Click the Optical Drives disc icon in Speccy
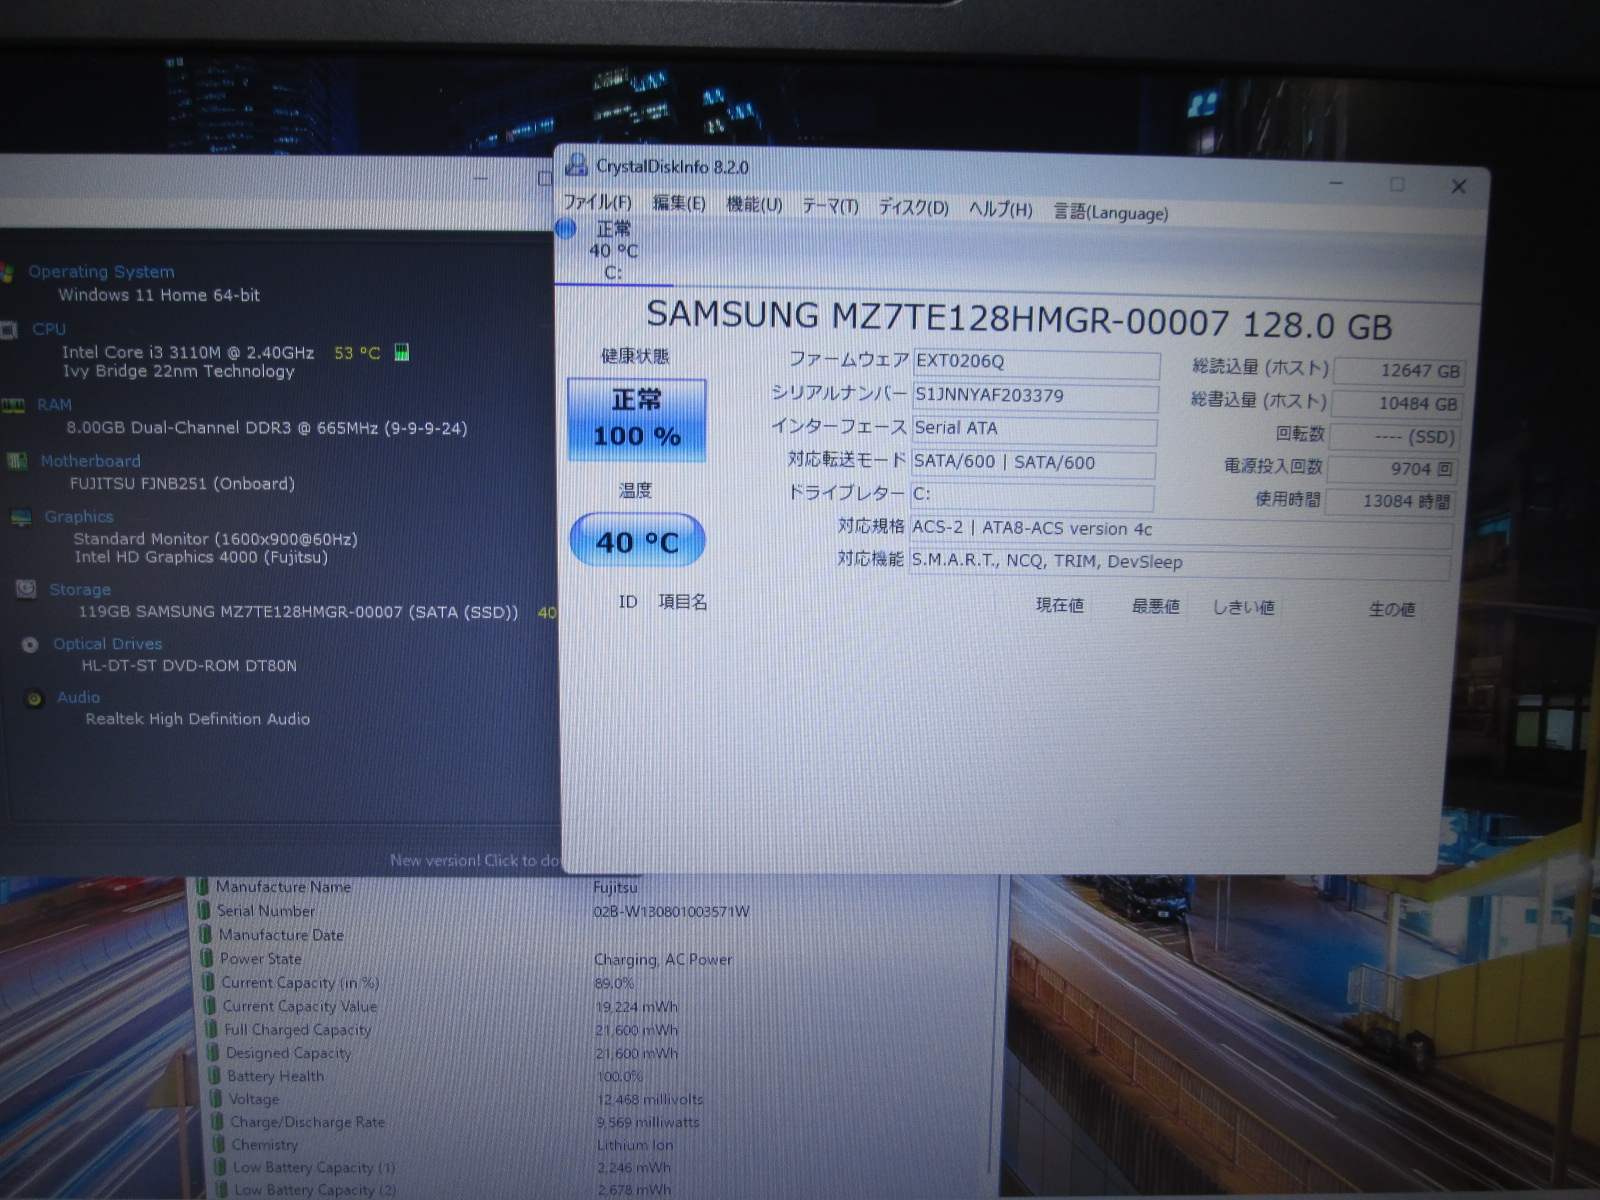The image size is (1600, 1200). pyautogui.click(x=30, y=644)
